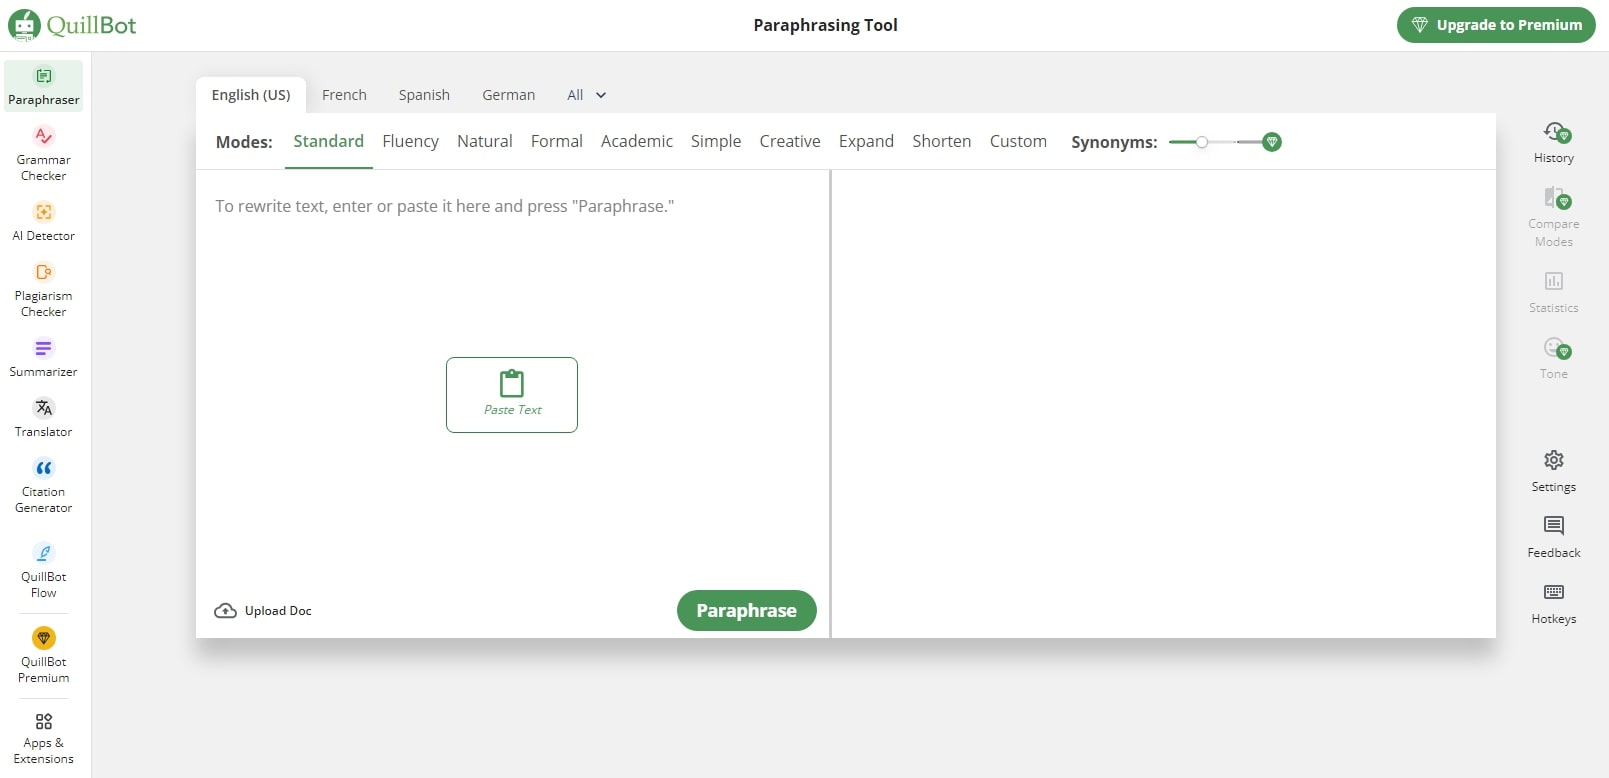Open paraphrasing History panel
Image resolution: width=1609 pixels, height=778 pixels.
1553,142
